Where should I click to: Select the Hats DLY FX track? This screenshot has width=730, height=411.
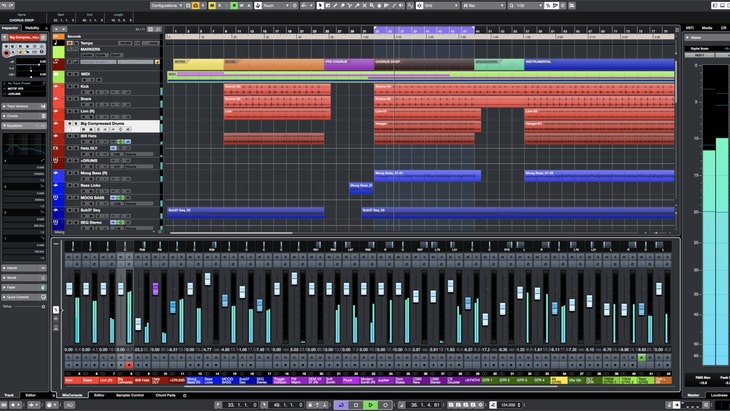(x=89, y=148)
